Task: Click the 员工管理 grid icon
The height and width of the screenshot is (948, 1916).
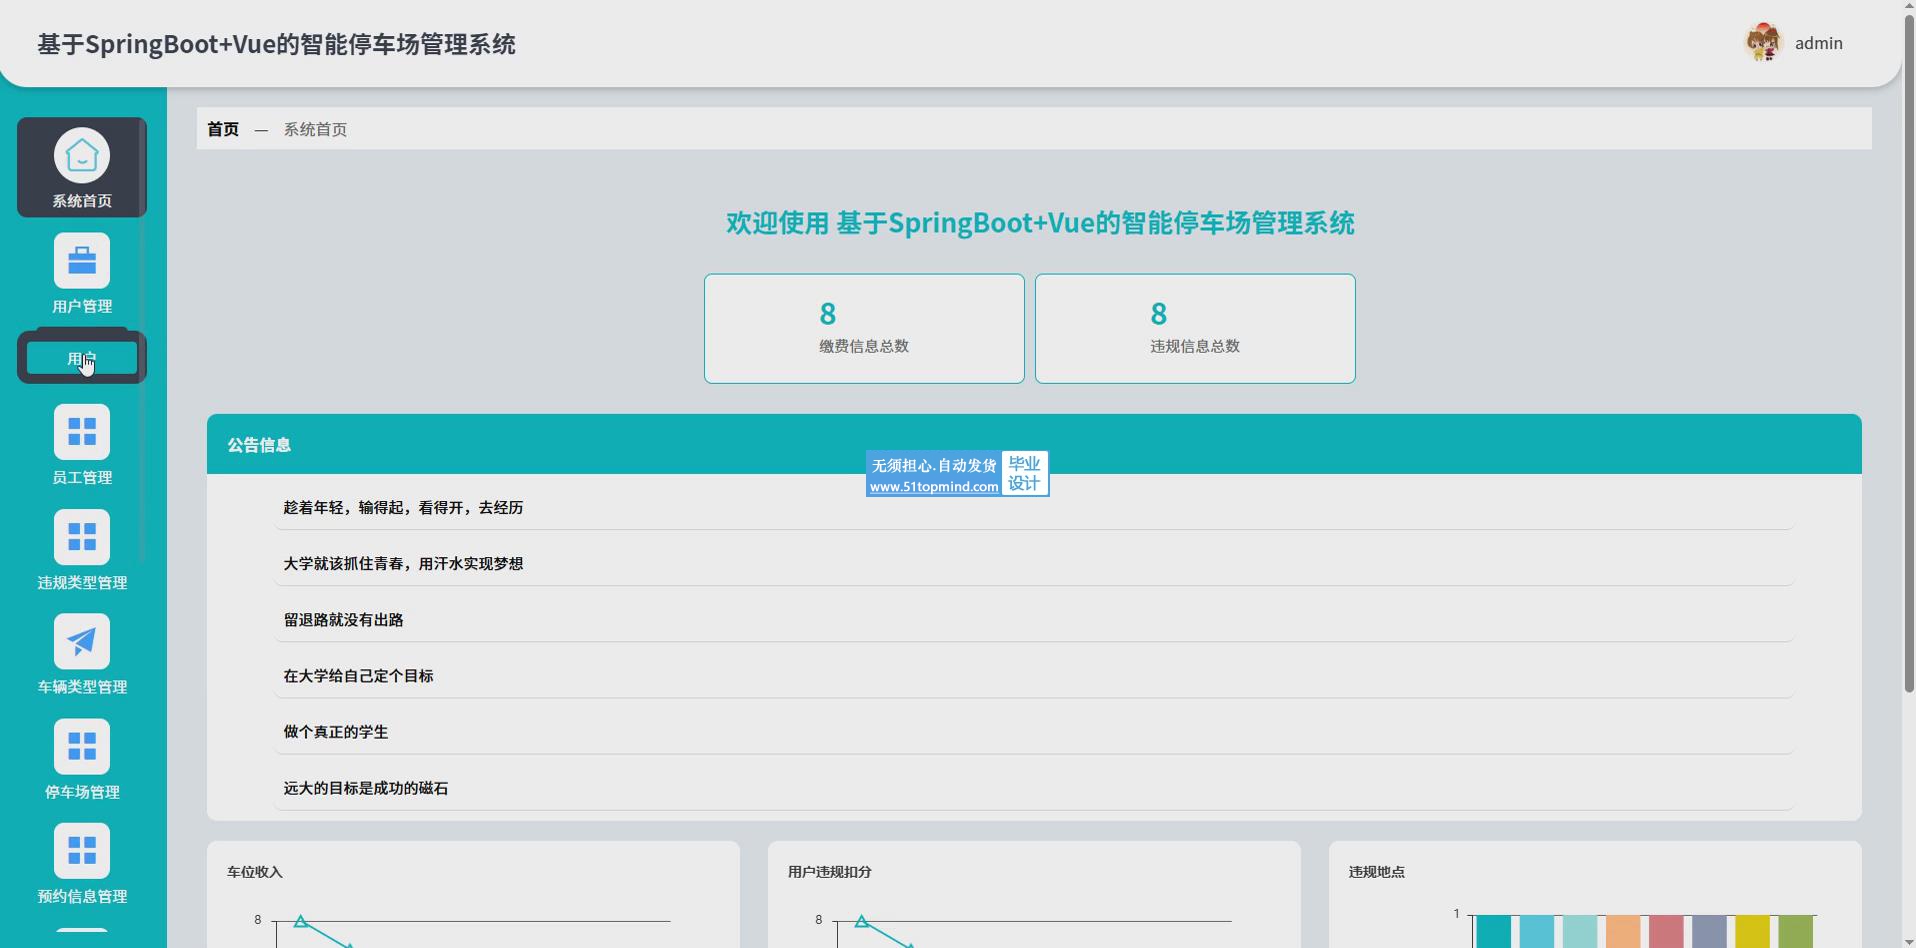Action: (x=82, y=432)
